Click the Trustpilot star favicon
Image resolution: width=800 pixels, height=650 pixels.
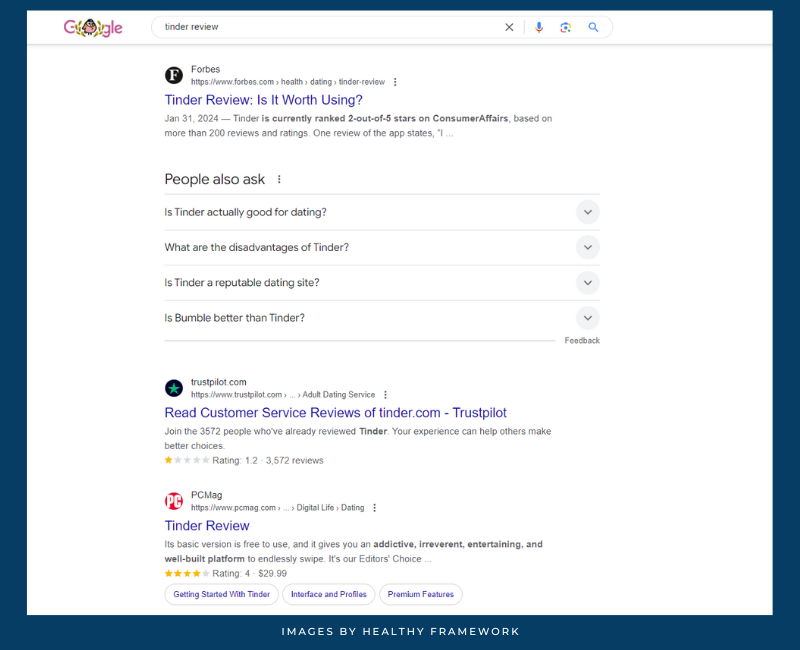[174, 388]
